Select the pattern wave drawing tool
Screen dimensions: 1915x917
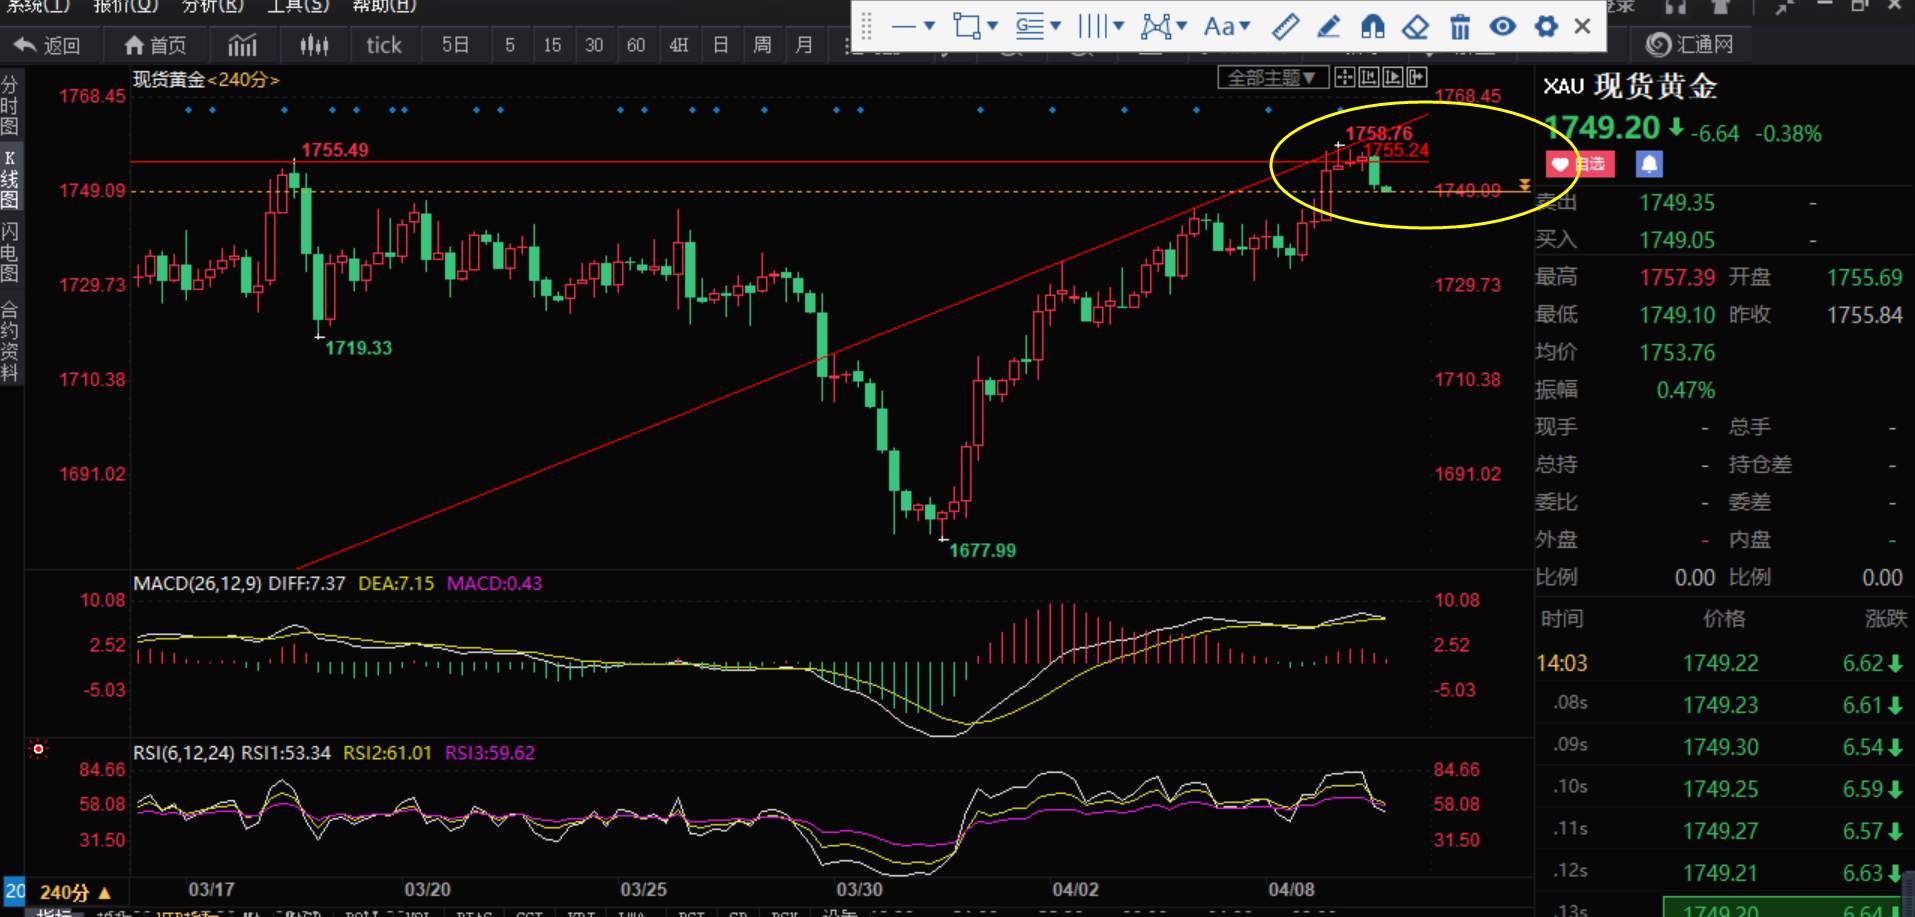coord(1155,26)
